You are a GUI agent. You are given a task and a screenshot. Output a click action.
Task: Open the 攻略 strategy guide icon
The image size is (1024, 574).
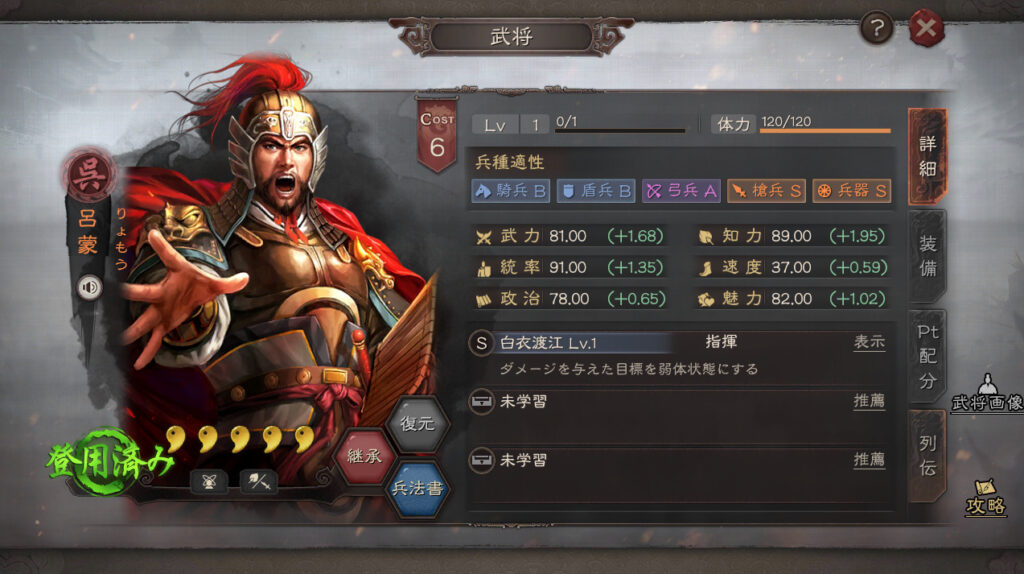[985, 498]
